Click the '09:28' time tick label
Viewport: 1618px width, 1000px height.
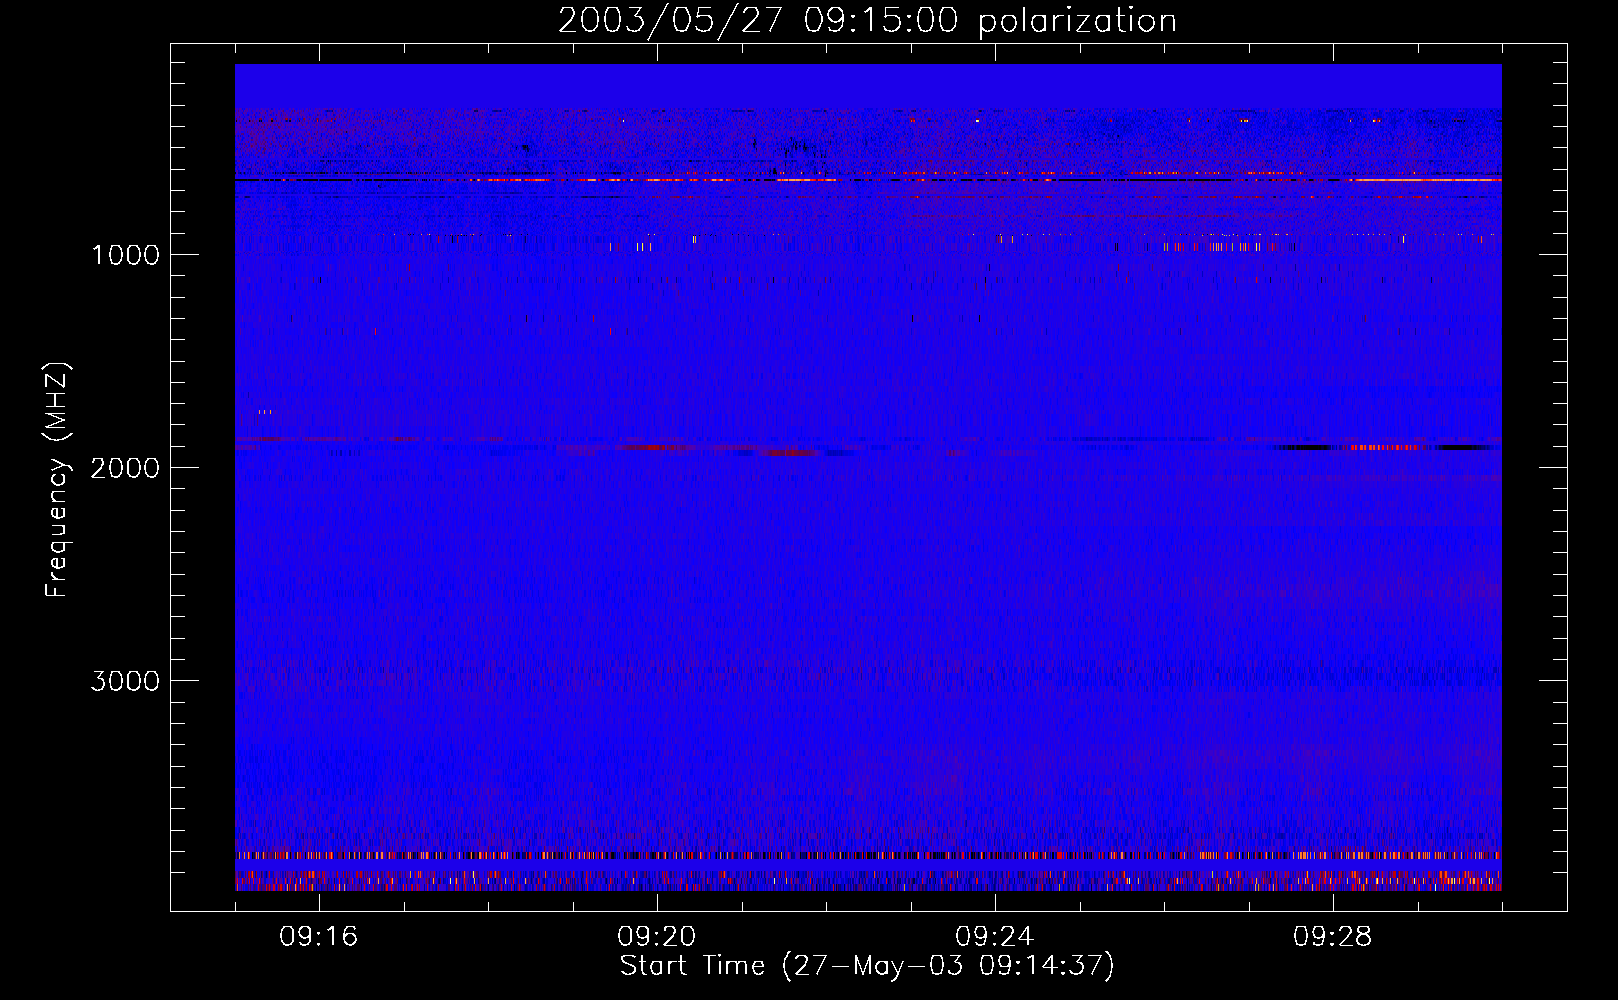(1333, 937)
